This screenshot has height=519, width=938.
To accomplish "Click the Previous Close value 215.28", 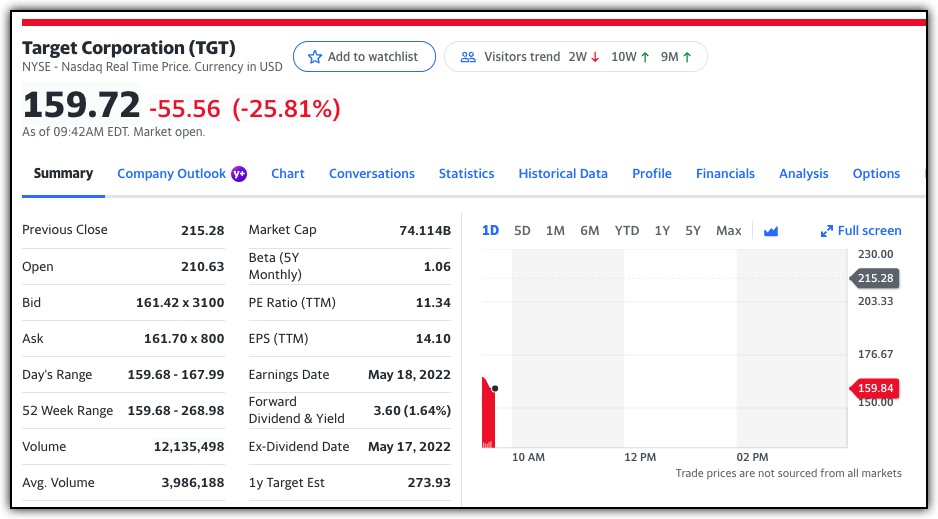I will click(203, 231).
